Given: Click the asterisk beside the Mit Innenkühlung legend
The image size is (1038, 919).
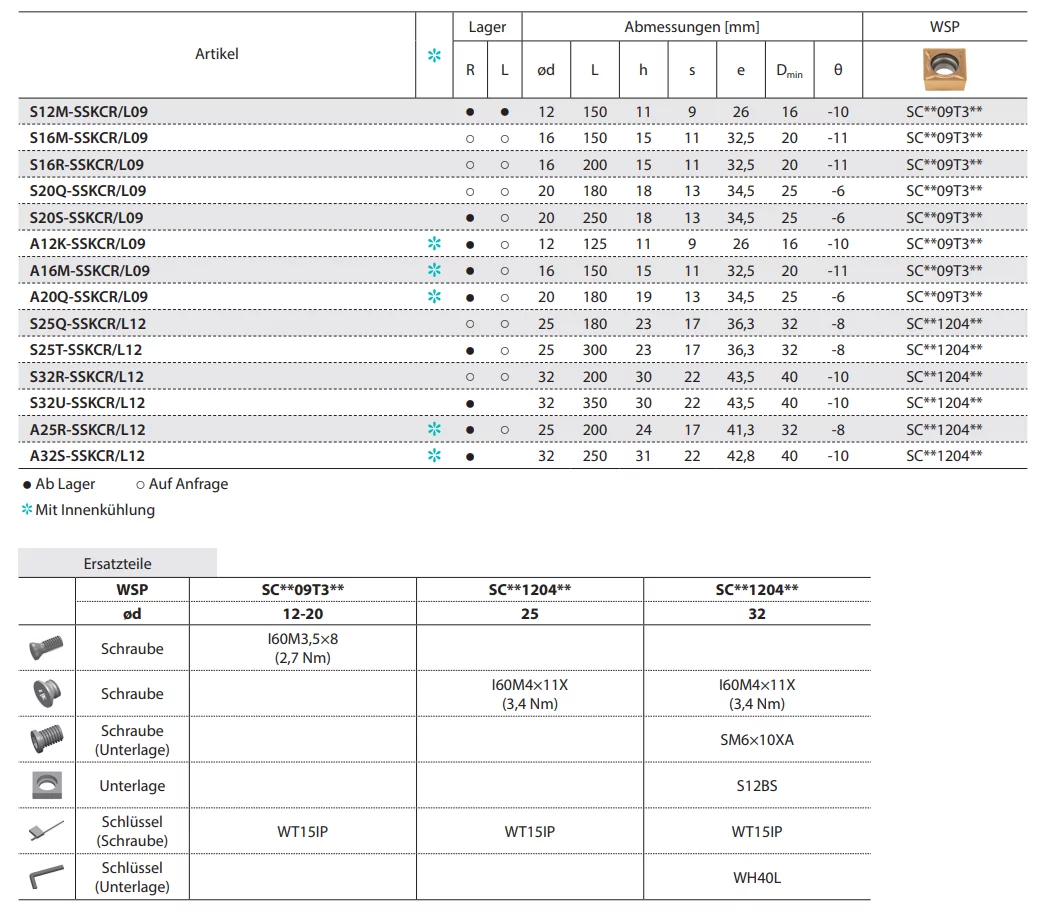Looking at the screenshot, I should coord(27,510).
